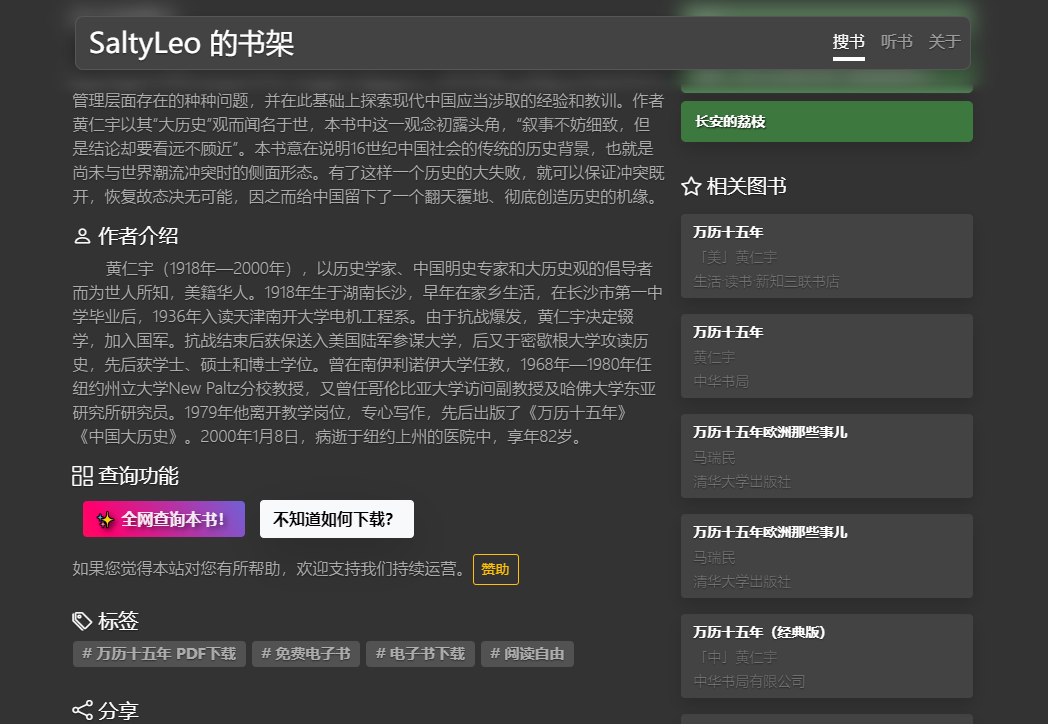
Task: Click the grid icon beside 查询功能
Action: tap(82, 476)
